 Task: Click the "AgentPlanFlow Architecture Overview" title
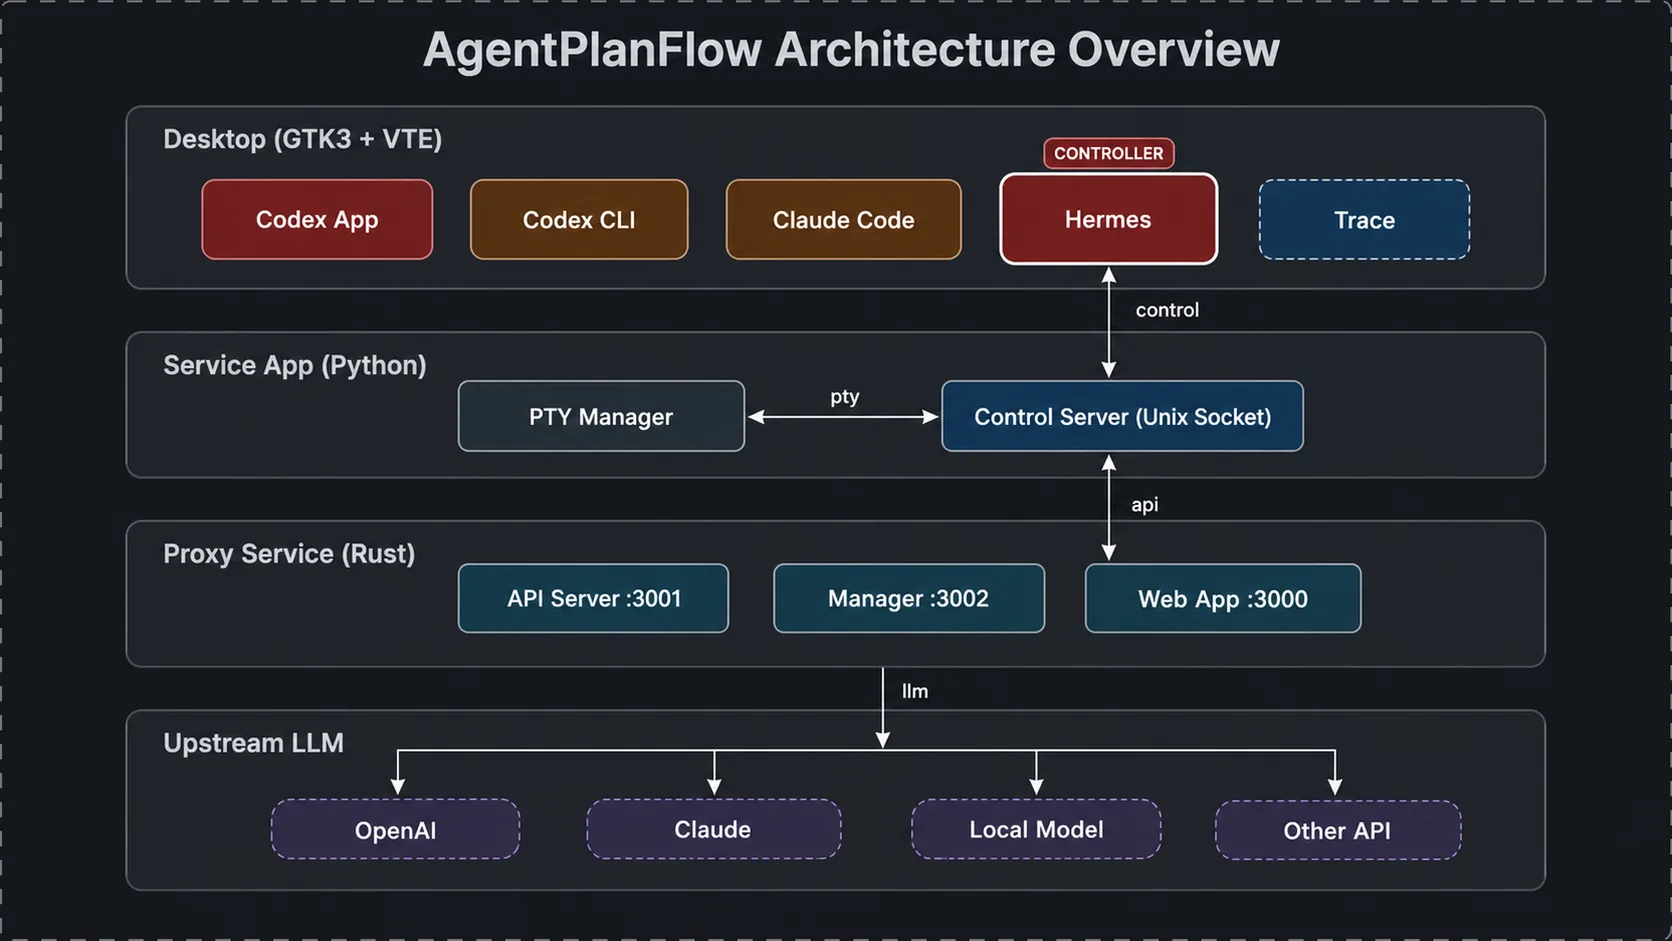851,49
